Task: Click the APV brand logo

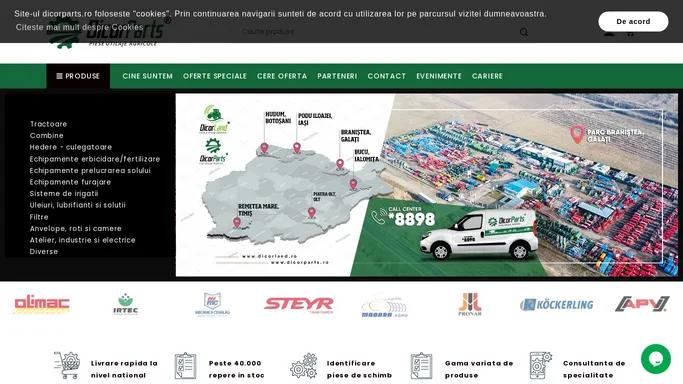Action: (642, 304)
